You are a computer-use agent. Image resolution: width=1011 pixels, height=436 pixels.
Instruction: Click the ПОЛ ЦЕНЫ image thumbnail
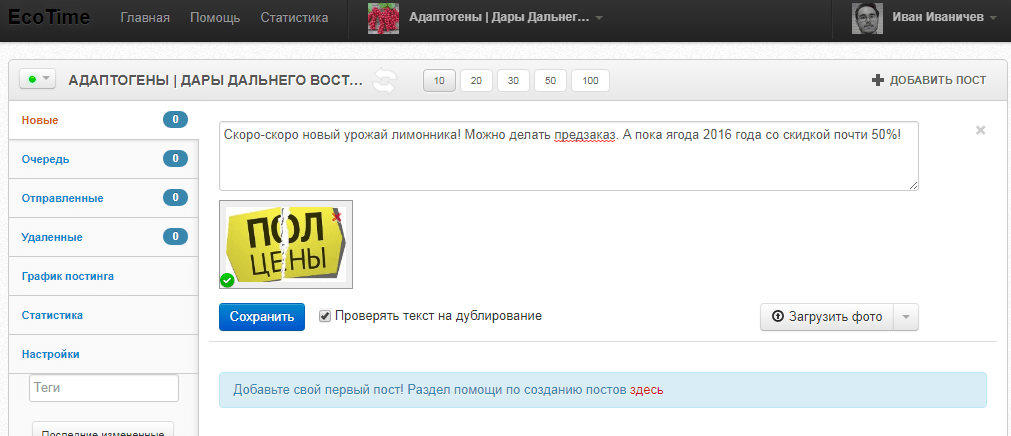click(x=286, y=244)
